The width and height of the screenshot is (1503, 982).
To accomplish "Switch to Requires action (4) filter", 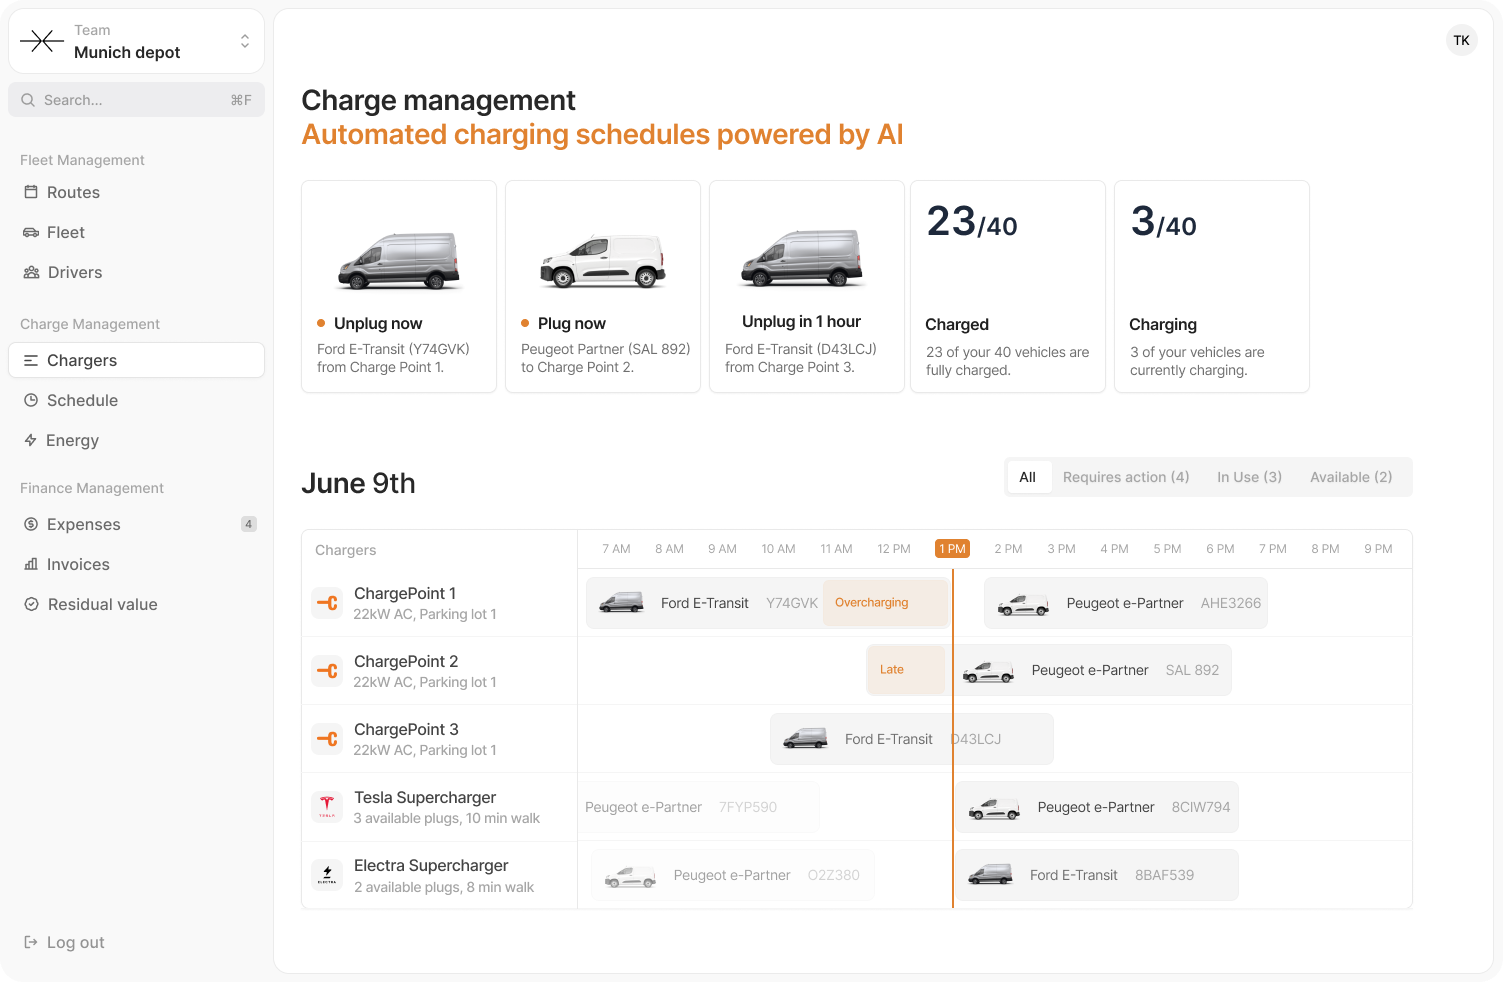I will 1125,477.
